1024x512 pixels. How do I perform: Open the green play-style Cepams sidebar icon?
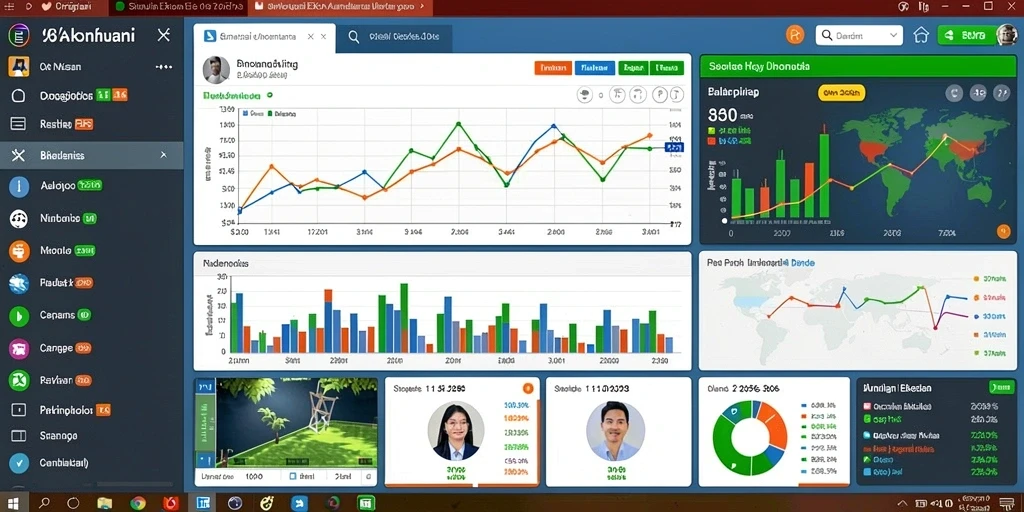coord(19,315)
